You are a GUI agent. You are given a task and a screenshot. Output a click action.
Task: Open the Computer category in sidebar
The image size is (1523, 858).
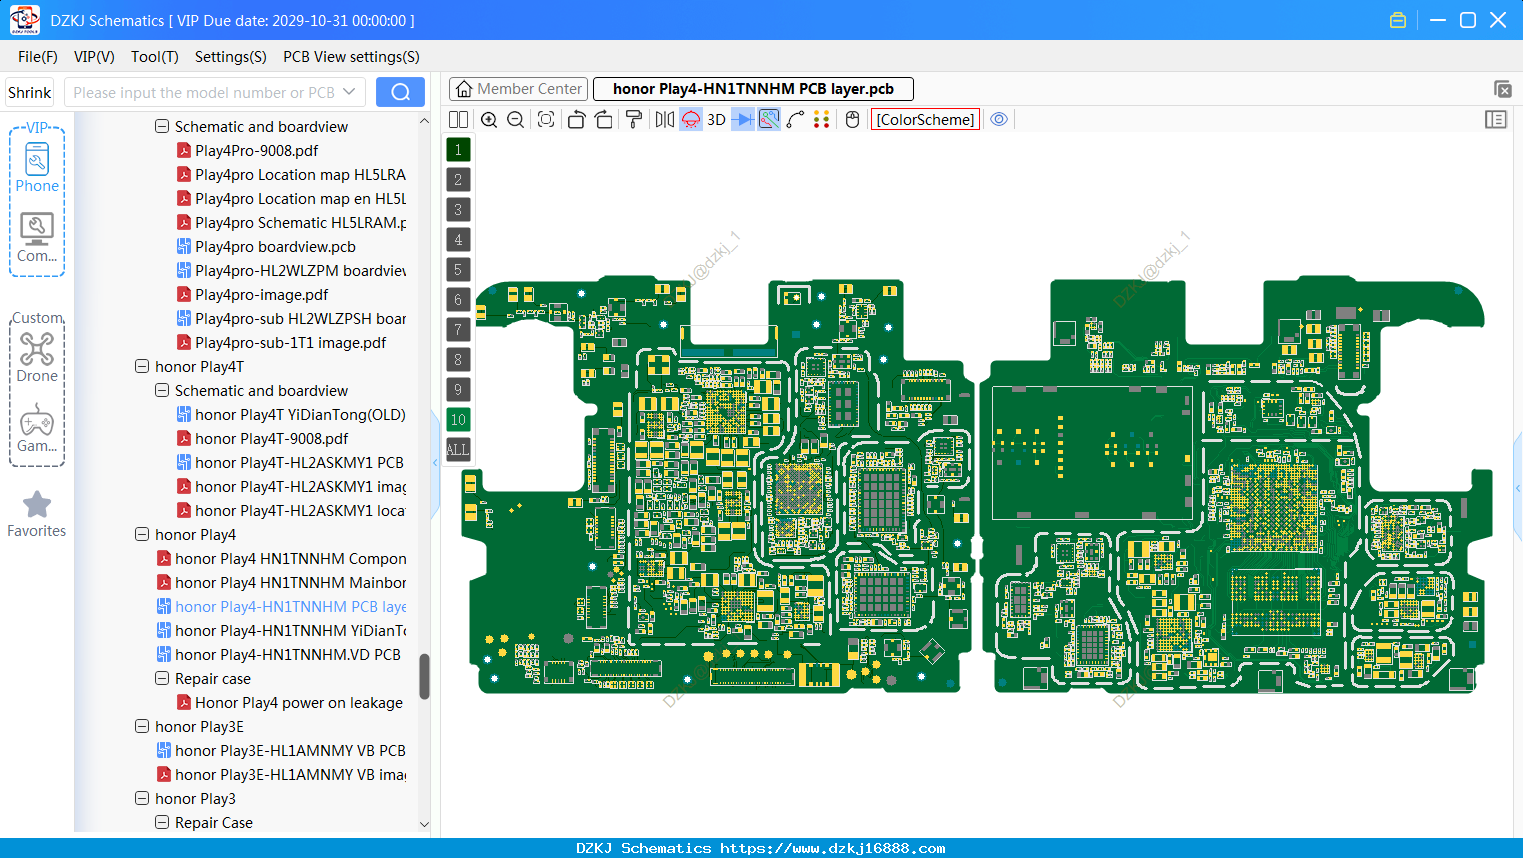(x=37, y=238)
